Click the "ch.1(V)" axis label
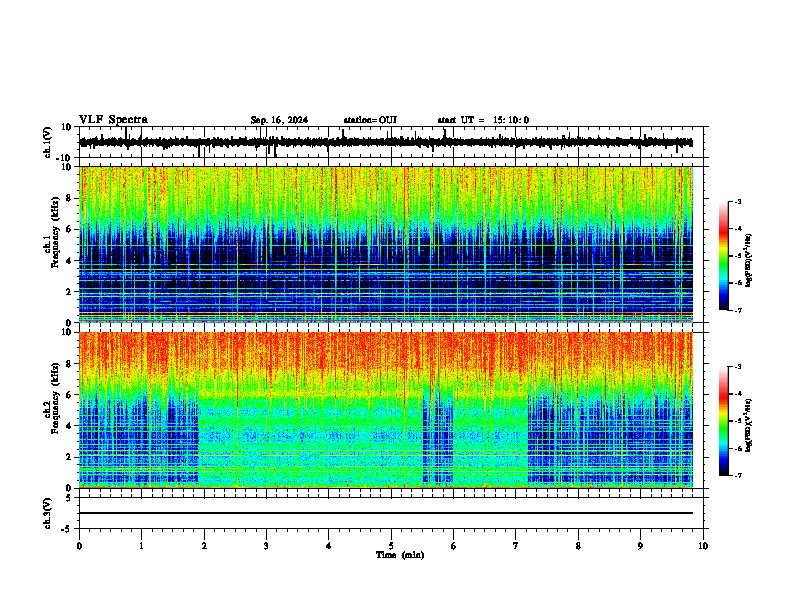 point(48,142)
